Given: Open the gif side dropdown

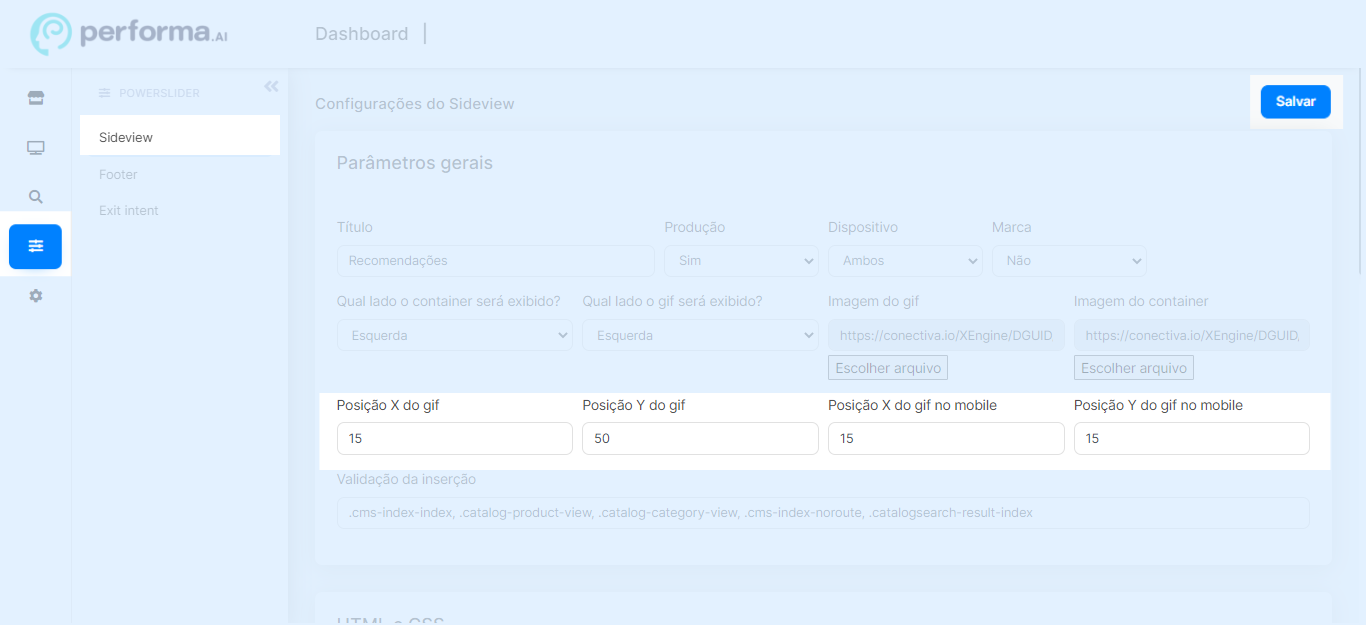Looking at the screenshot, I should (x=700, y=335).
